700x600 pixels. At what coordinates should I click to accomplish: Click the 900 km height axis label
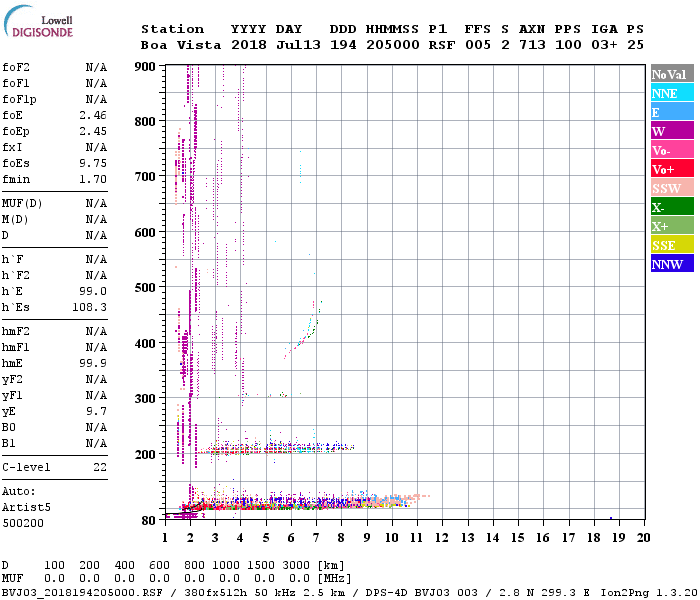coord(145,67)
